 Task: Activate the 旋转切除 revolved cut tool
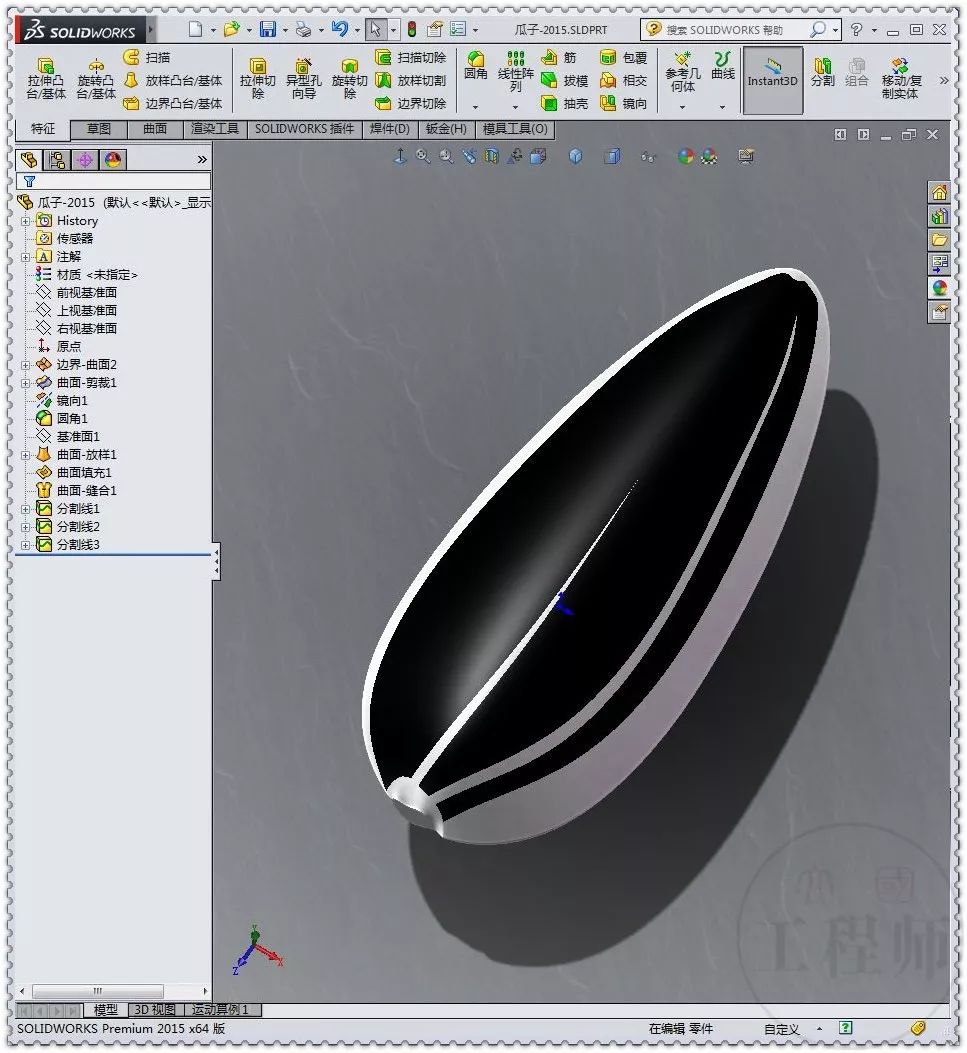point(350,78)
